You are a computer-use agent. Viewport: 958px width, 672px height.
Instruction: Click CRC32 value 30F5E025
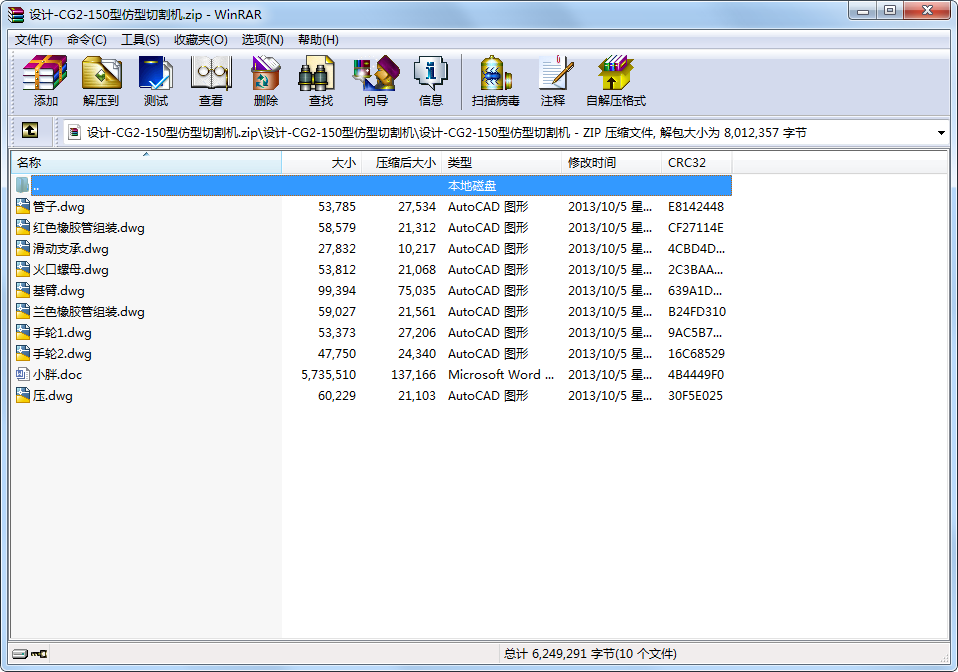[695, 396]
